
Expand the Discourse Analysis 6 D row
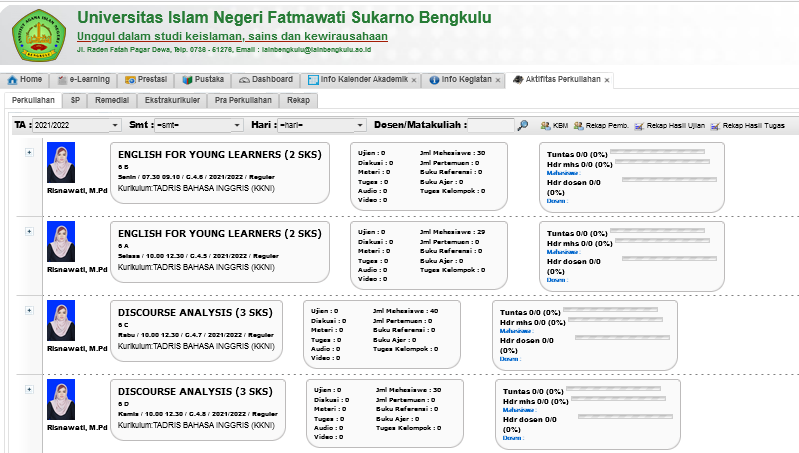29,390
